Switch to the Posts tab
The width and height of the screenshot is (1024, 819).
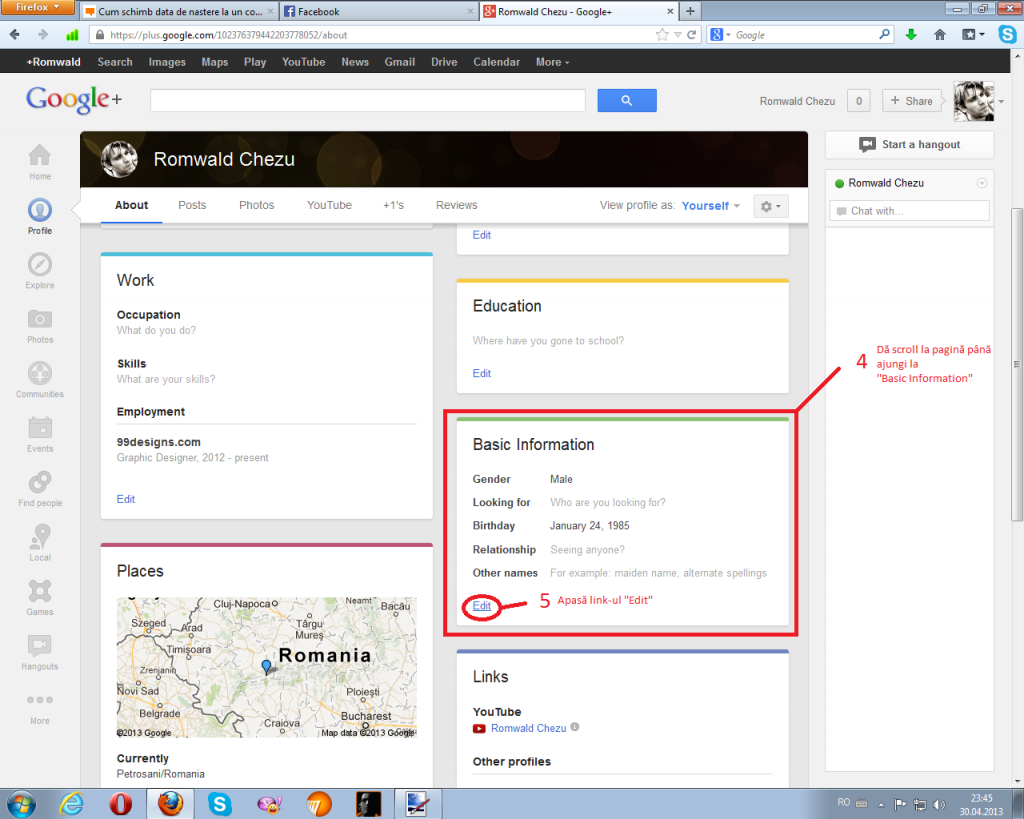[192, 205]
